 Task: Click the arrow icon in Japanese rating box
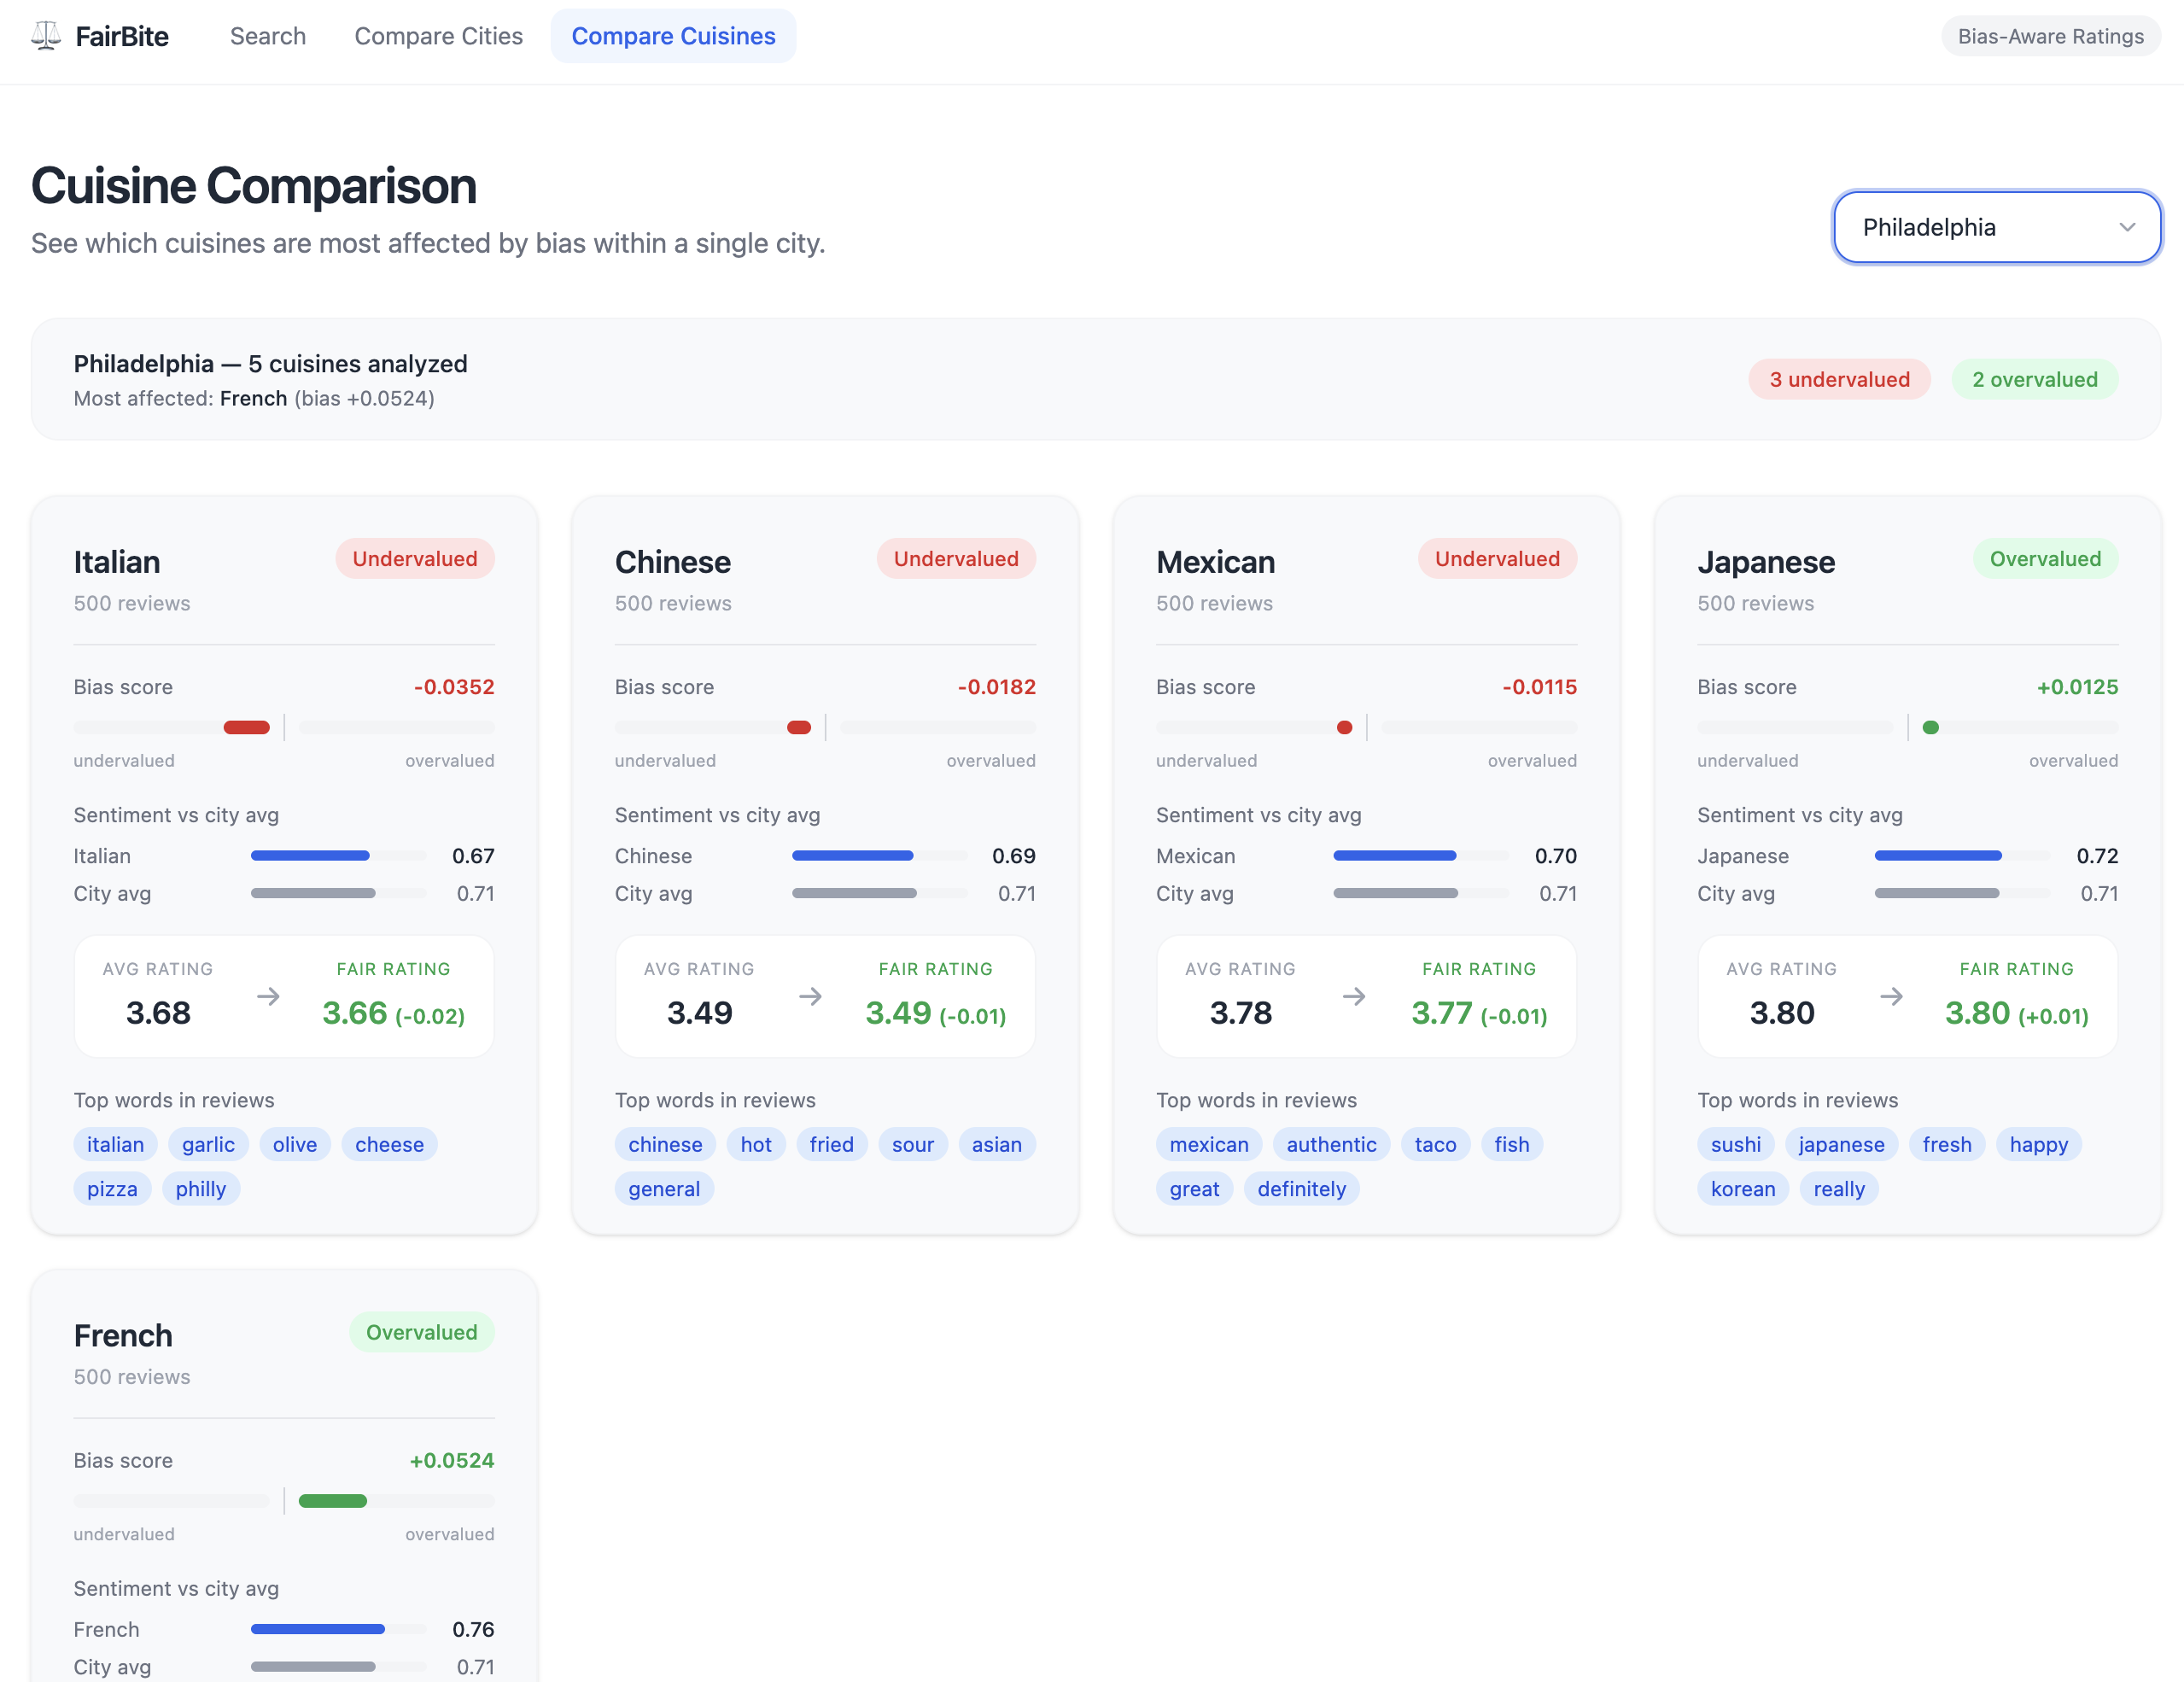pyautogui.click(x=1891, y=996)
